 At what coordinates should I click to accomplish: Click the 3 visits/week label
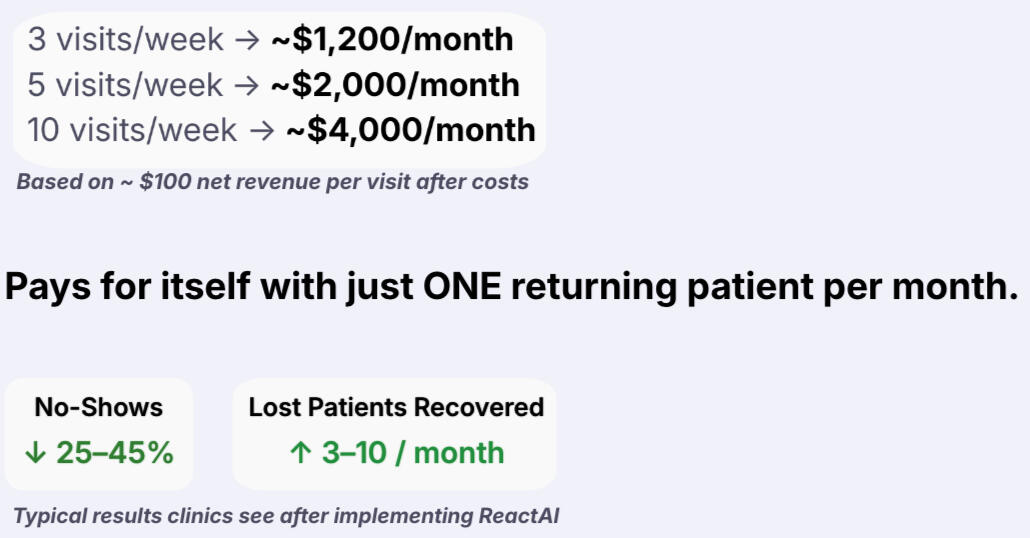click(x=124, y=40)
